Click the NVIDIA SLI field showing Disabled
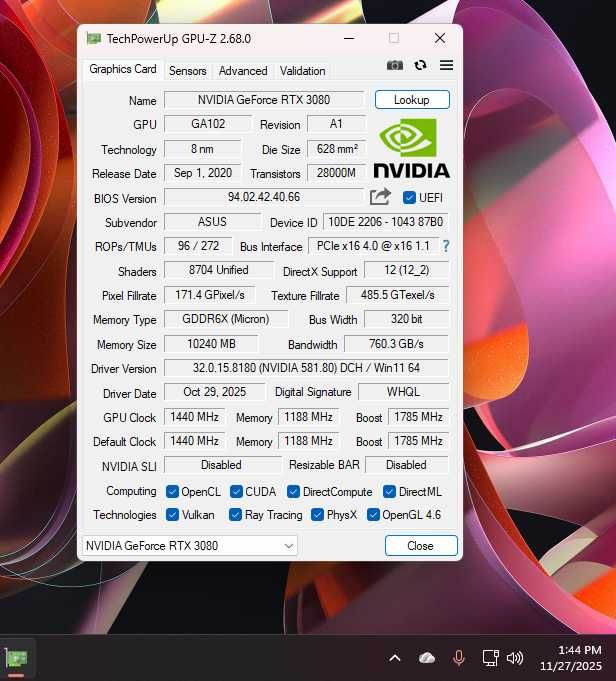 [x=222, y=465]
